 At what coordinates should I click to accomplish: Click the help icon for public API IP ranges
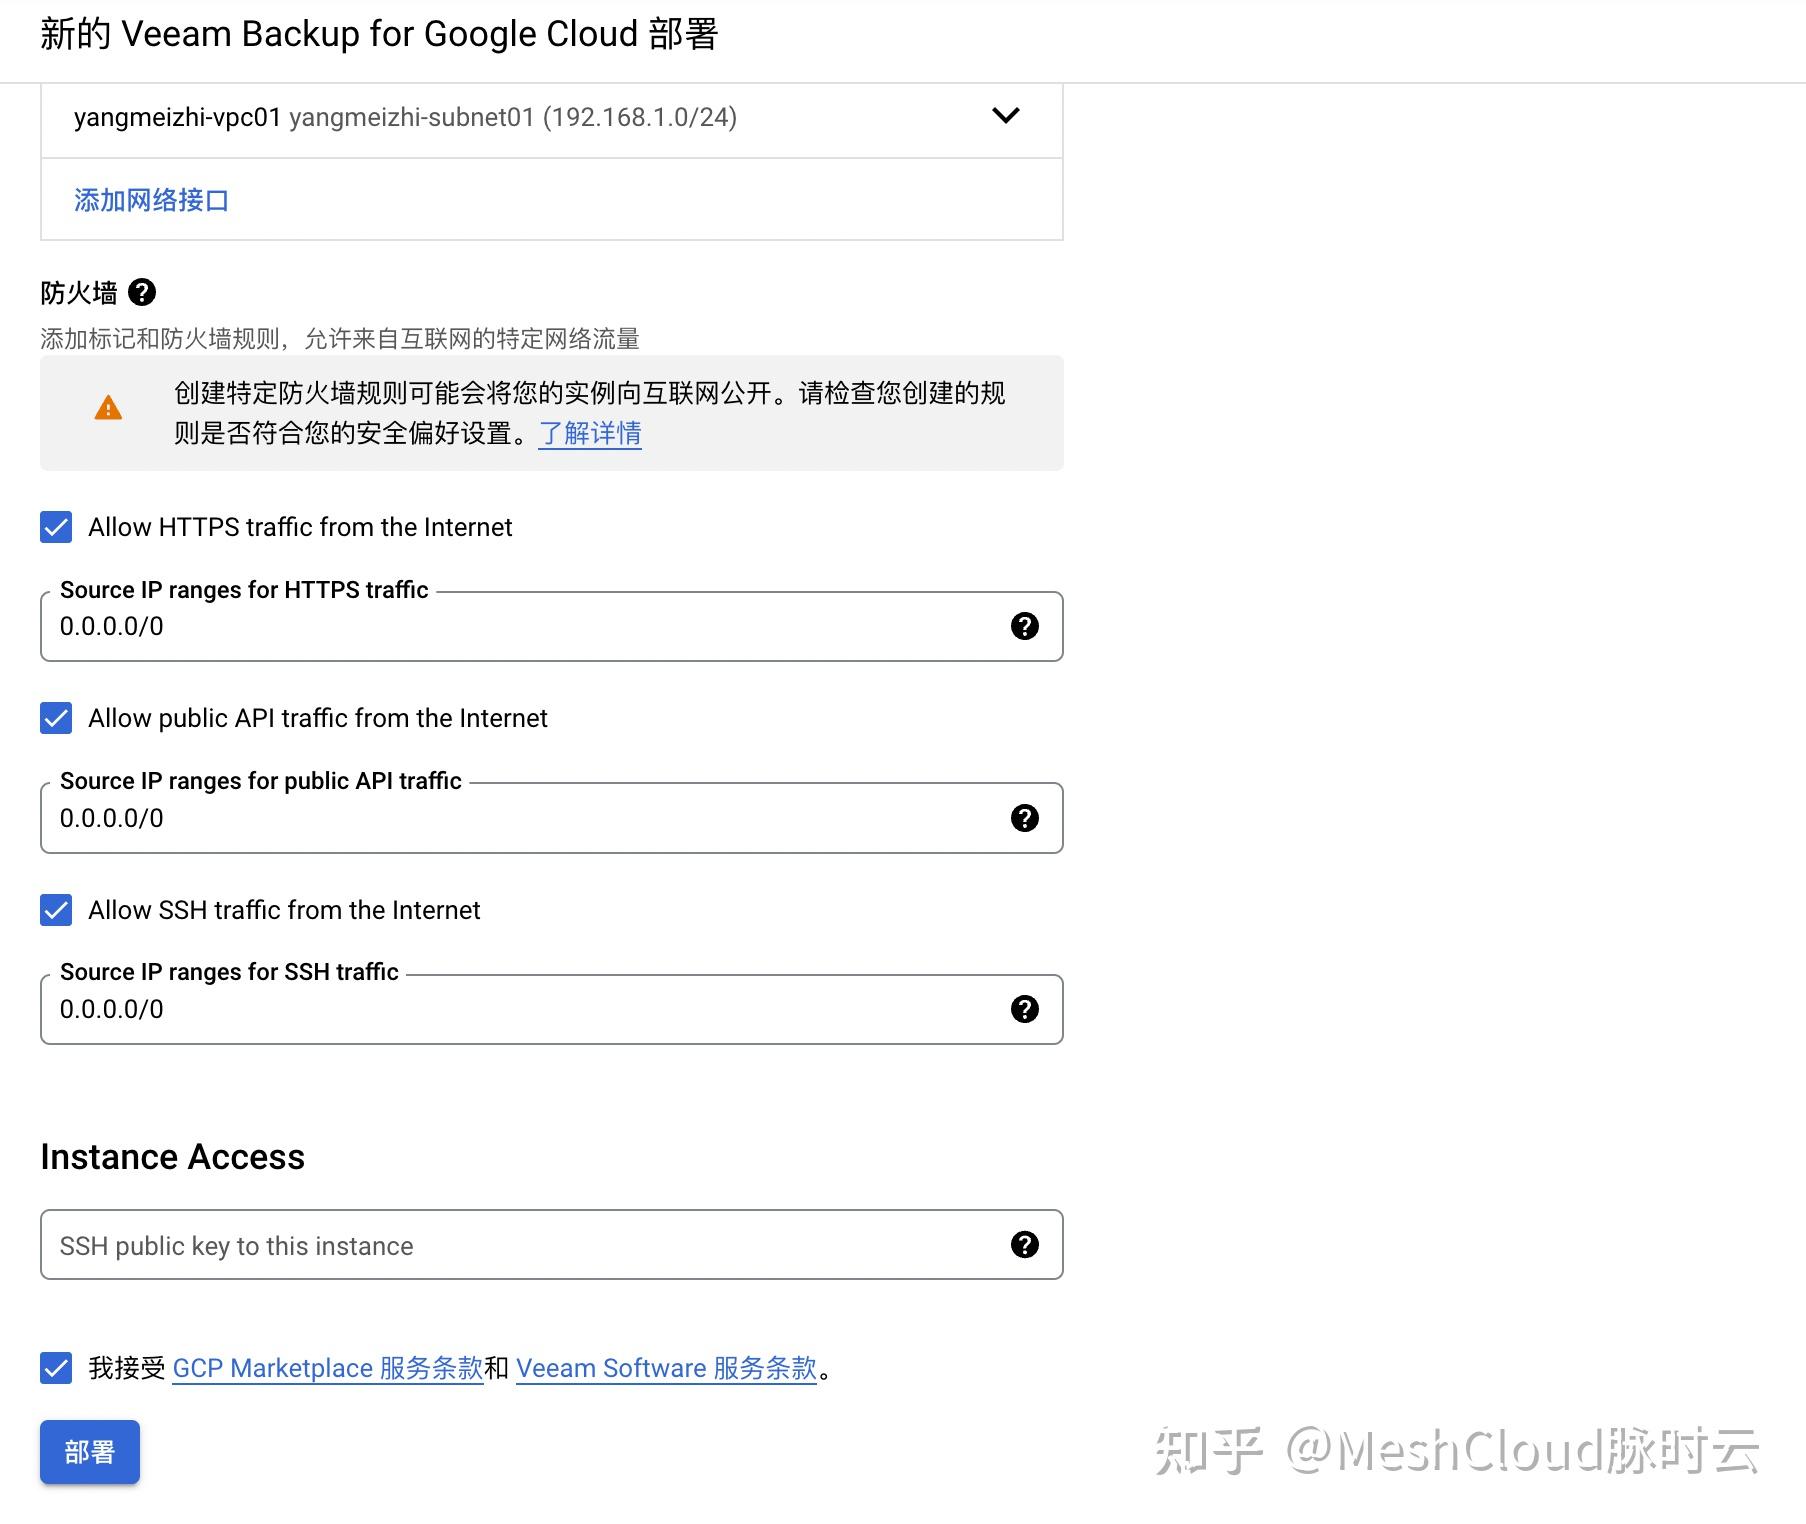(1023, 818)
